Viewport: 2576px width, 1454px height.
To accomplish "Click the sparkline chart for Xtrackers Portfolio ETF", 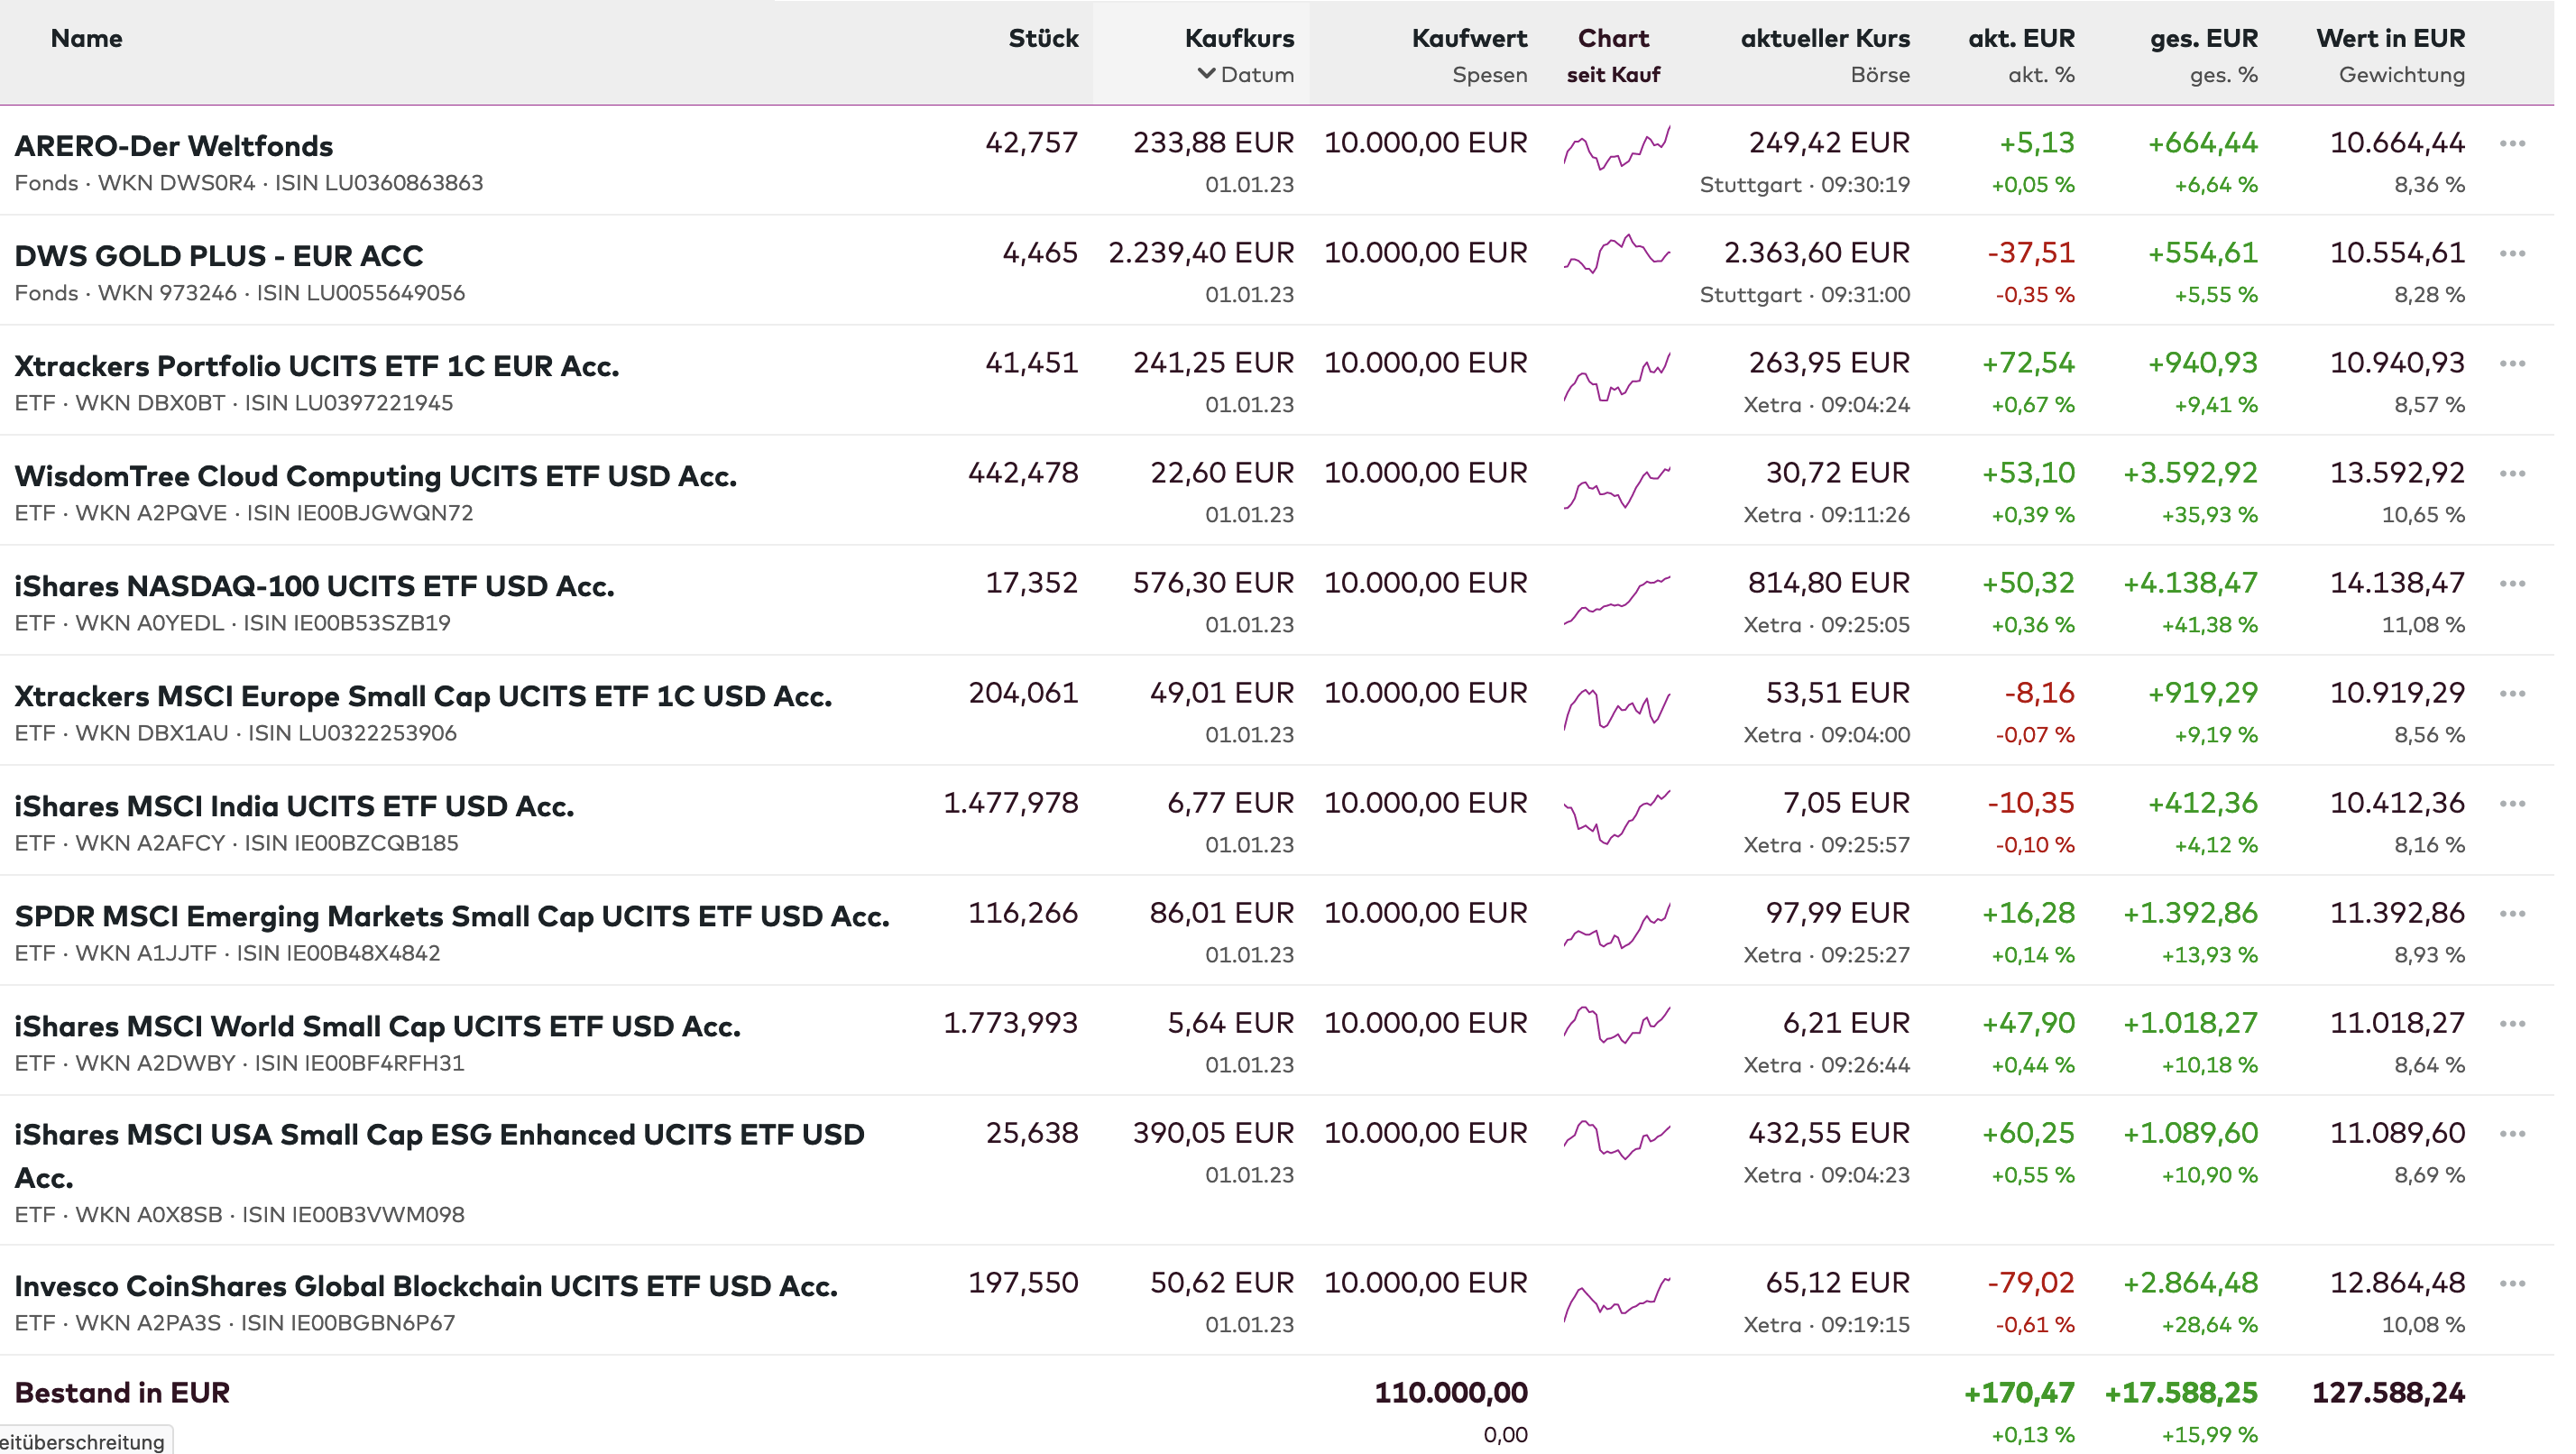I will click(x=1616, y=378).
